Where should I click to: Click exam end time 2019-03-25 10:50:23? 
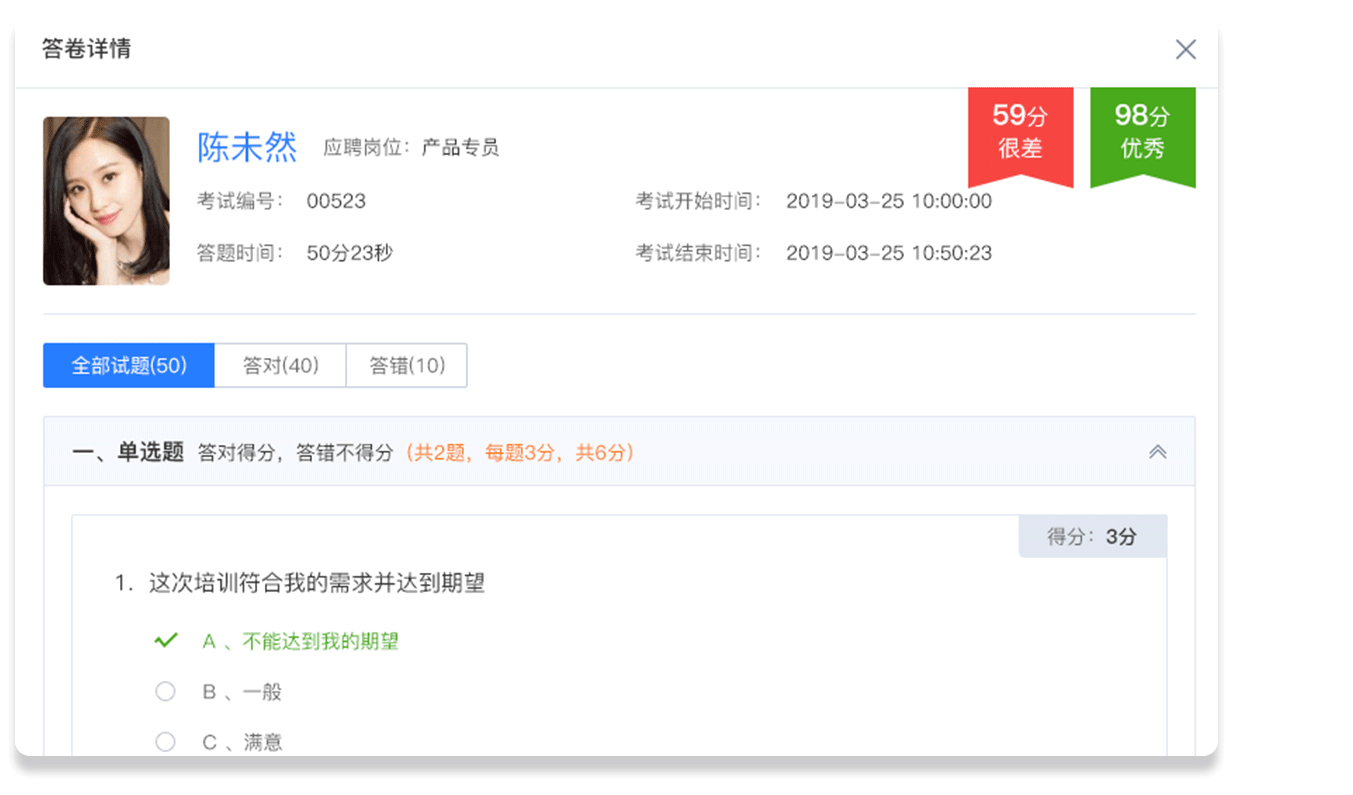coord(888,253)
